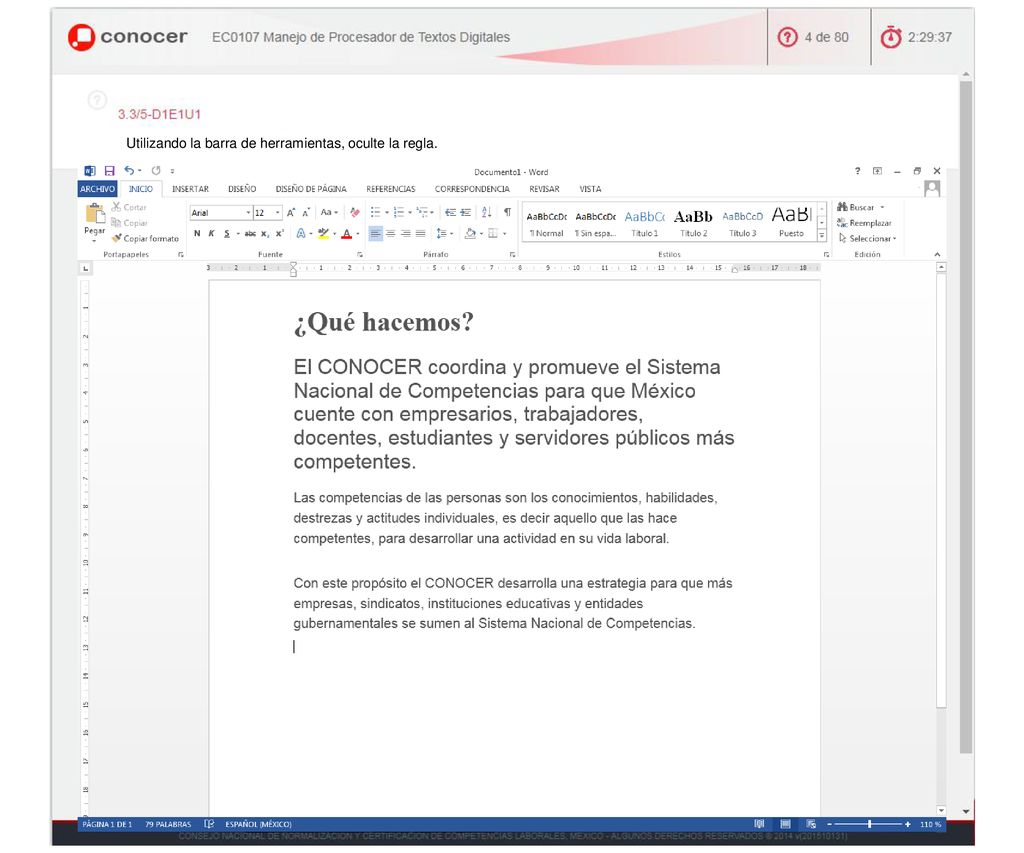This screenshot has width=1024, height=853.
Task: Click Copiar formato painter
Action: 145,238
